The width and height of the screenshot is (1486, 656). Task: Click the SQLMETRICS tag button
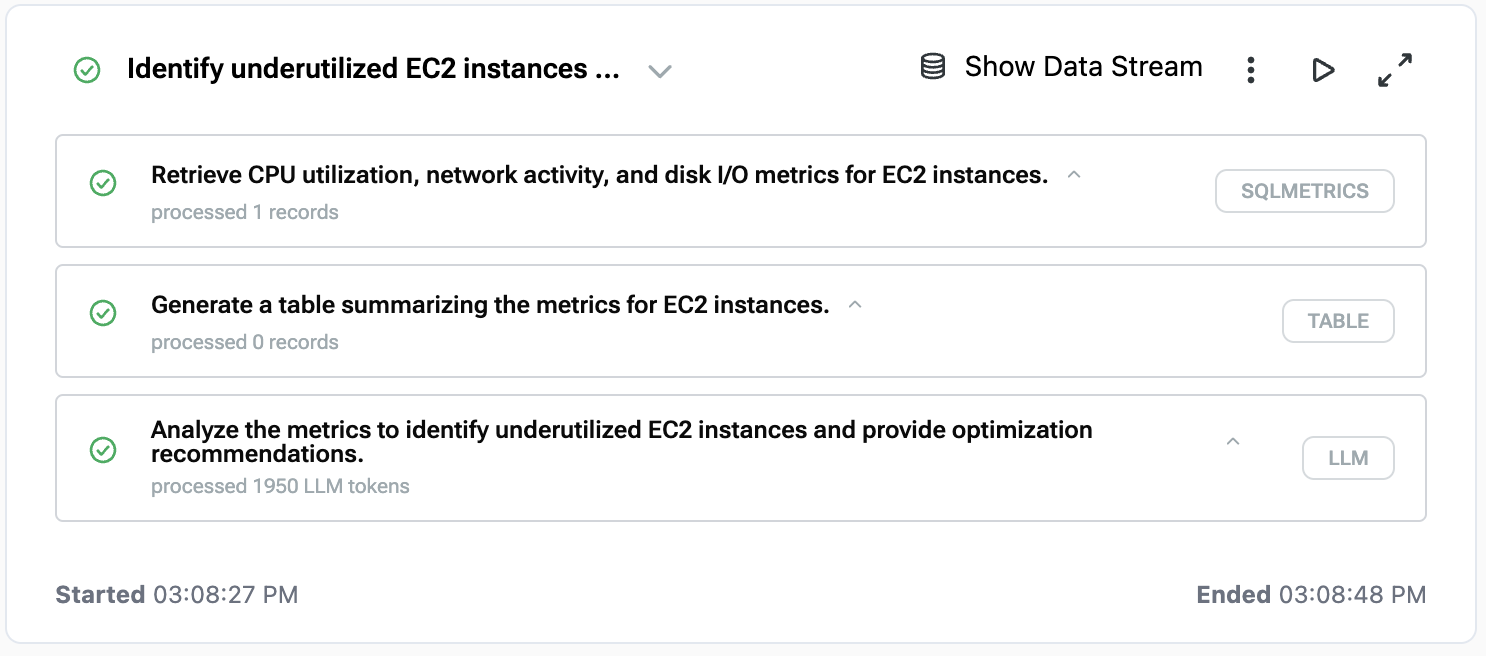(1304, 191)
